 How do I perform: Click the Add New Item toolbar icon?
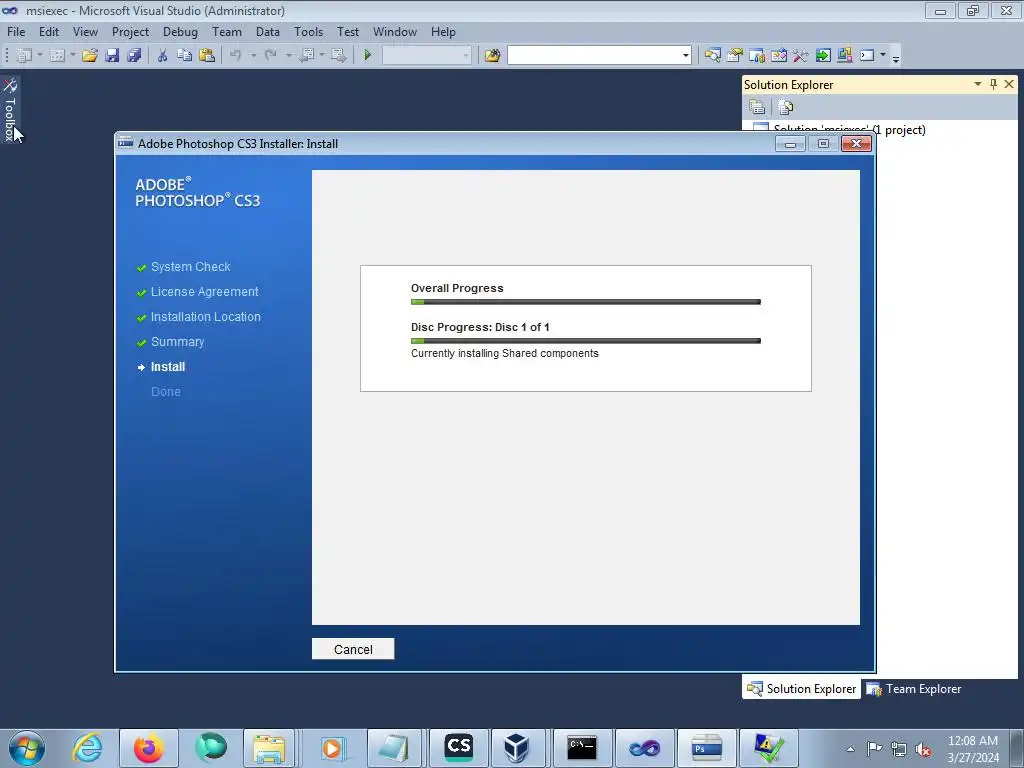point(57,56)
